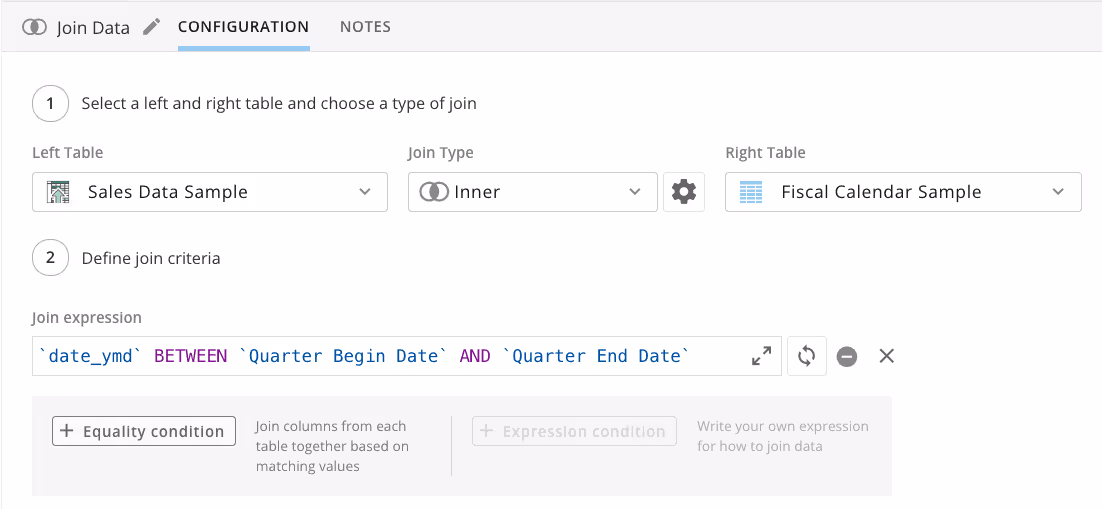Viewport: 1102px width, 509px height.
Task: Click the step 1 circle marker
Action: pyautogui.click(x=50, y=104)
